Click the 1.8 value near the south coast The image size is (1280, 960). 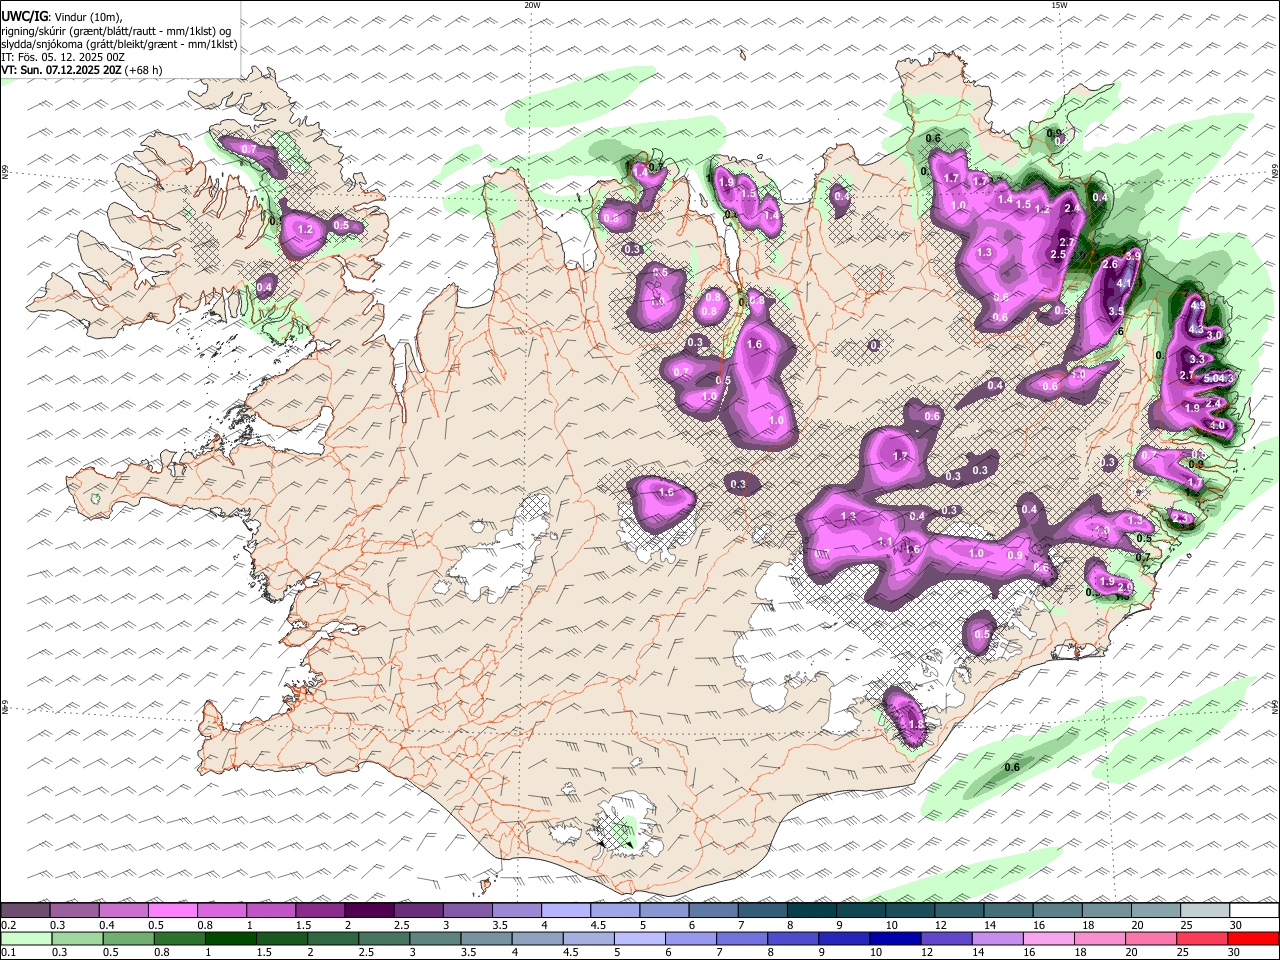[915, 724]
